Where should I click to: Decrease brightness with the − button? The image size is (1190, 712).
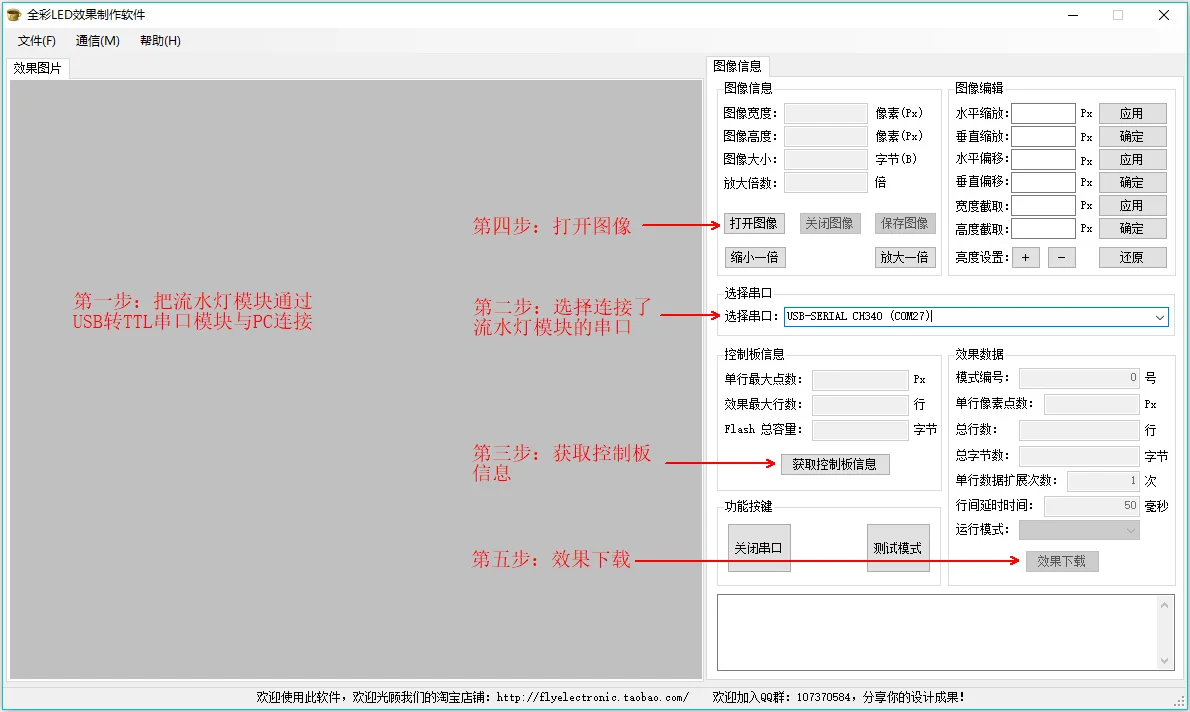(x=1062, y=257)
